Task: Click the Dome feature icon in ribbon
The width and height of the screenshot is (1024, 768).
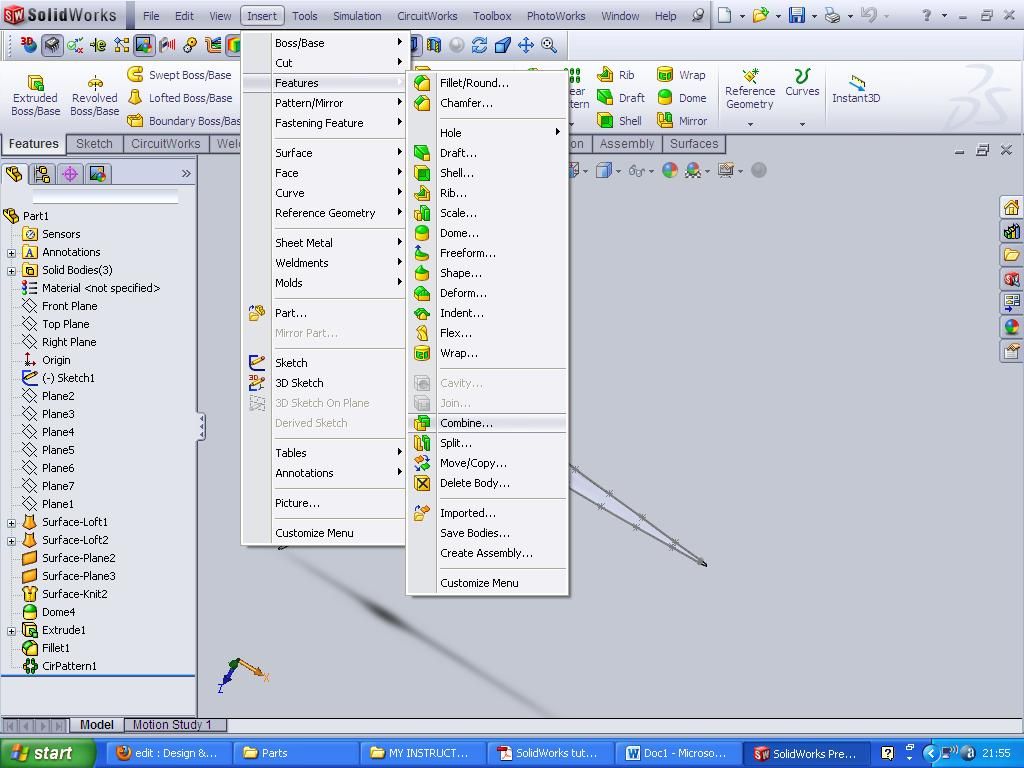Action: 665,98
